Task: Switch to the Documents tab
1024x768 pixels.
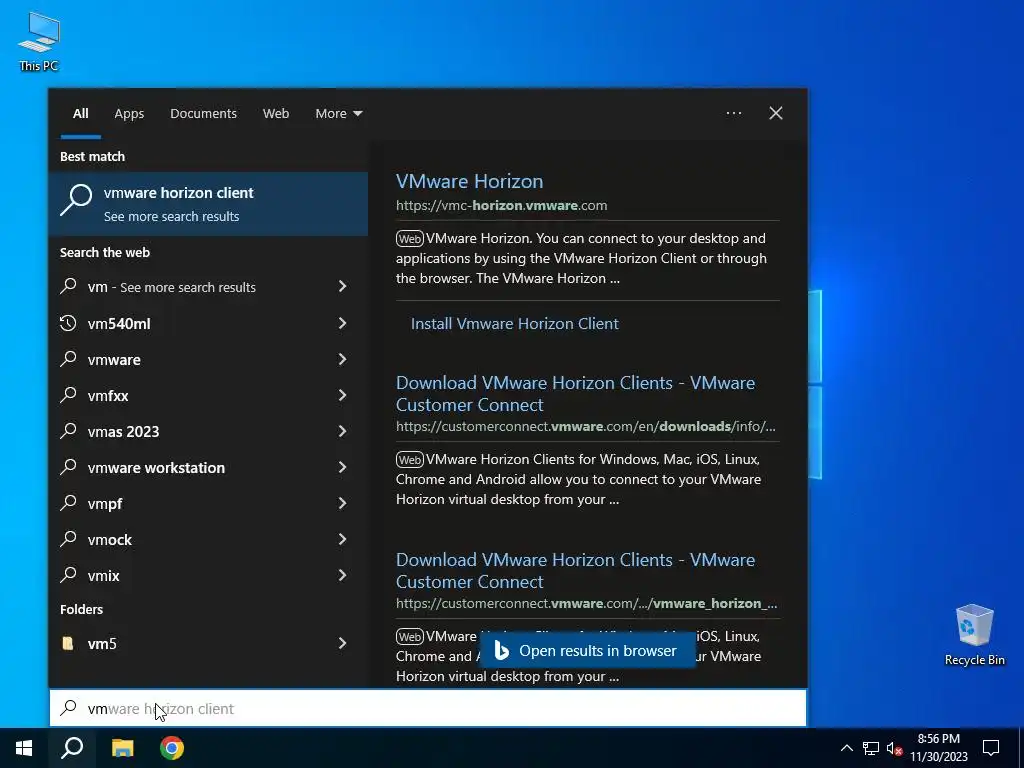Action: click(x=203, y=114)
